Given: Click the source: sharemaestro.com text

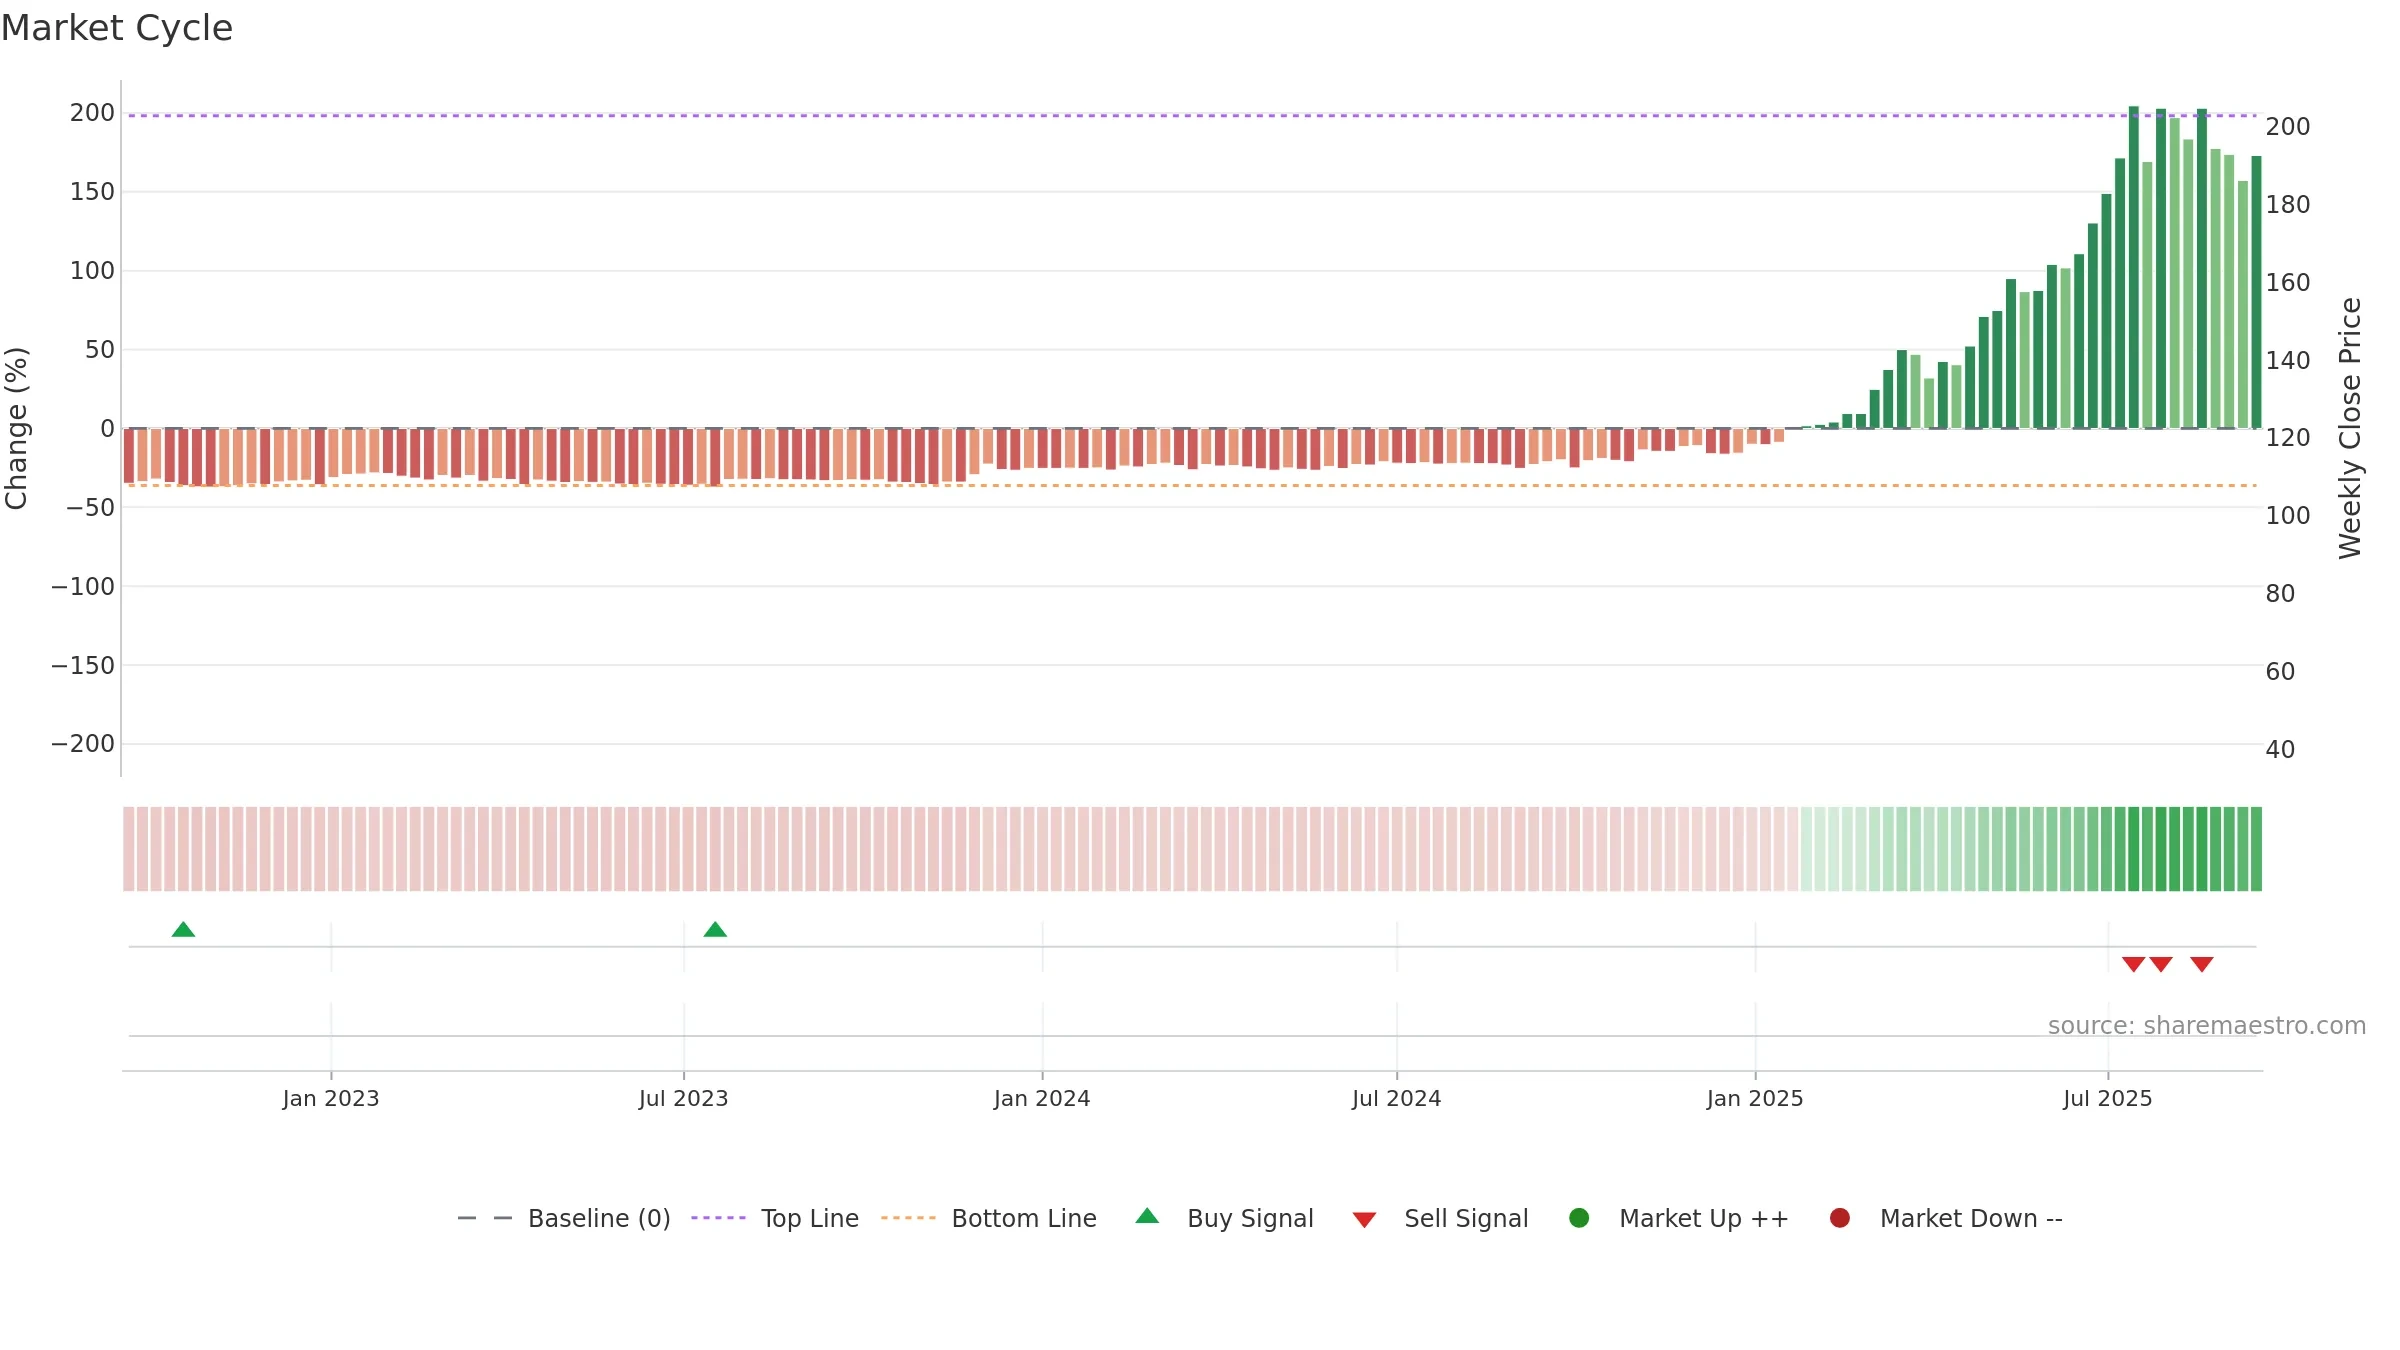Looking at the screenshot, I should (x=2207, y=1025).
